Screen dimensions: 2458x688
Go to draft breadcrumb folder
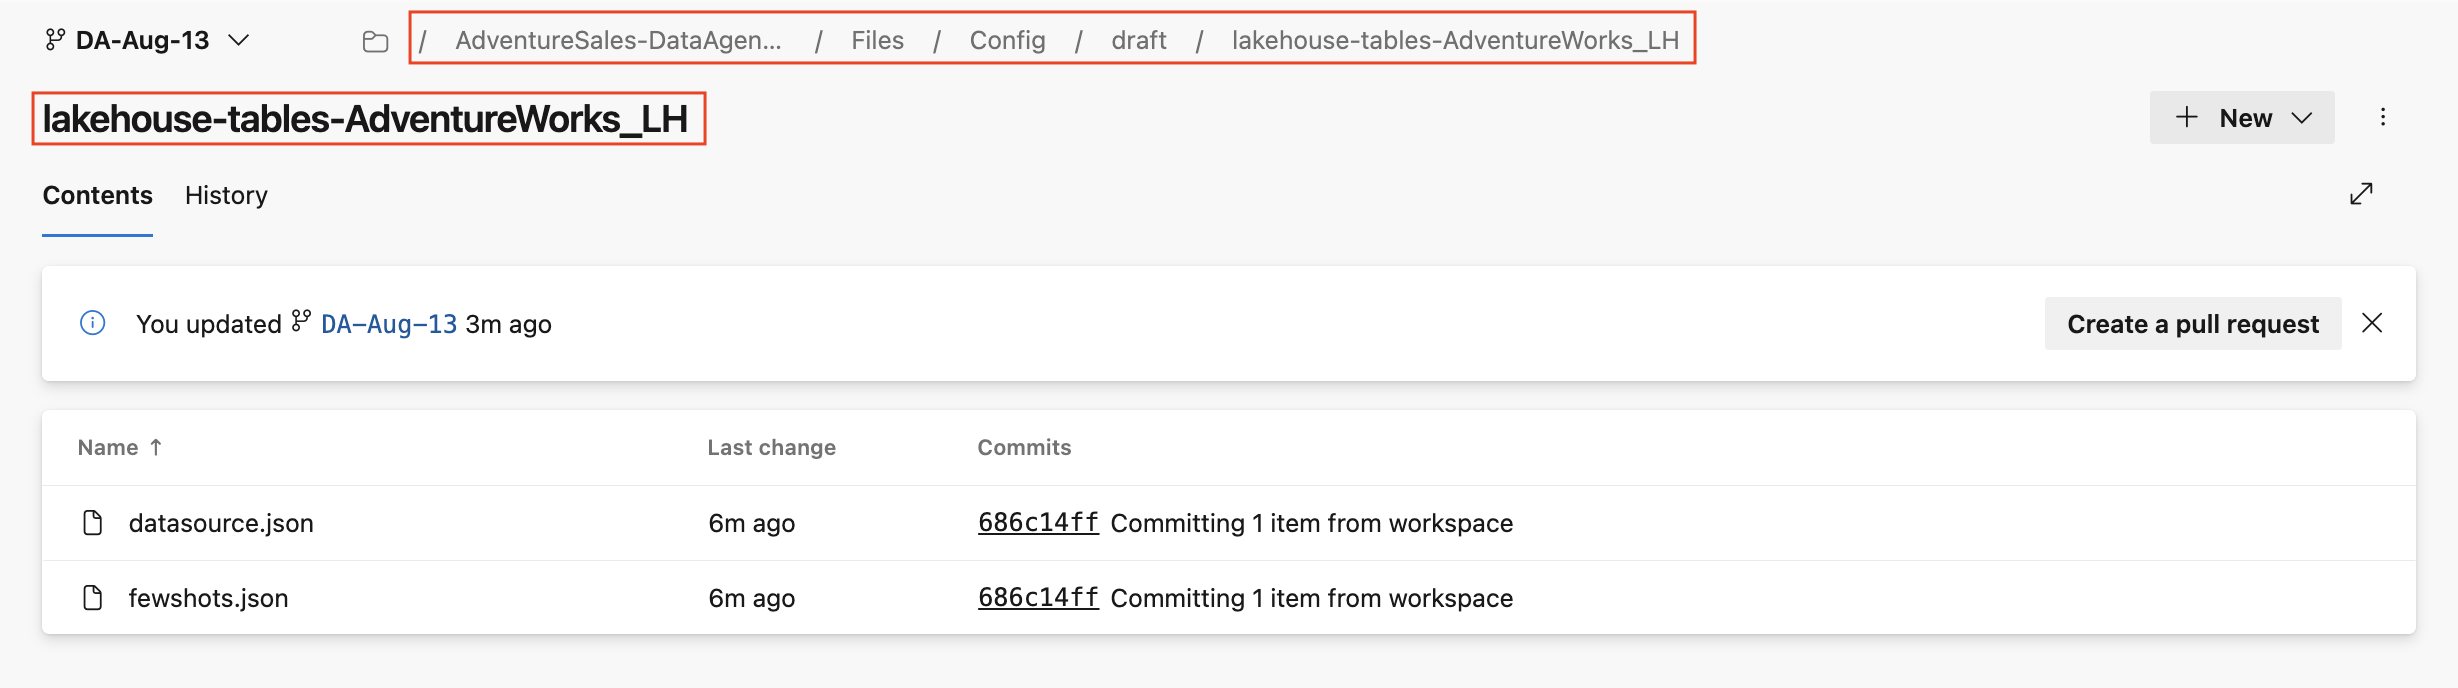pos(1139,40)
